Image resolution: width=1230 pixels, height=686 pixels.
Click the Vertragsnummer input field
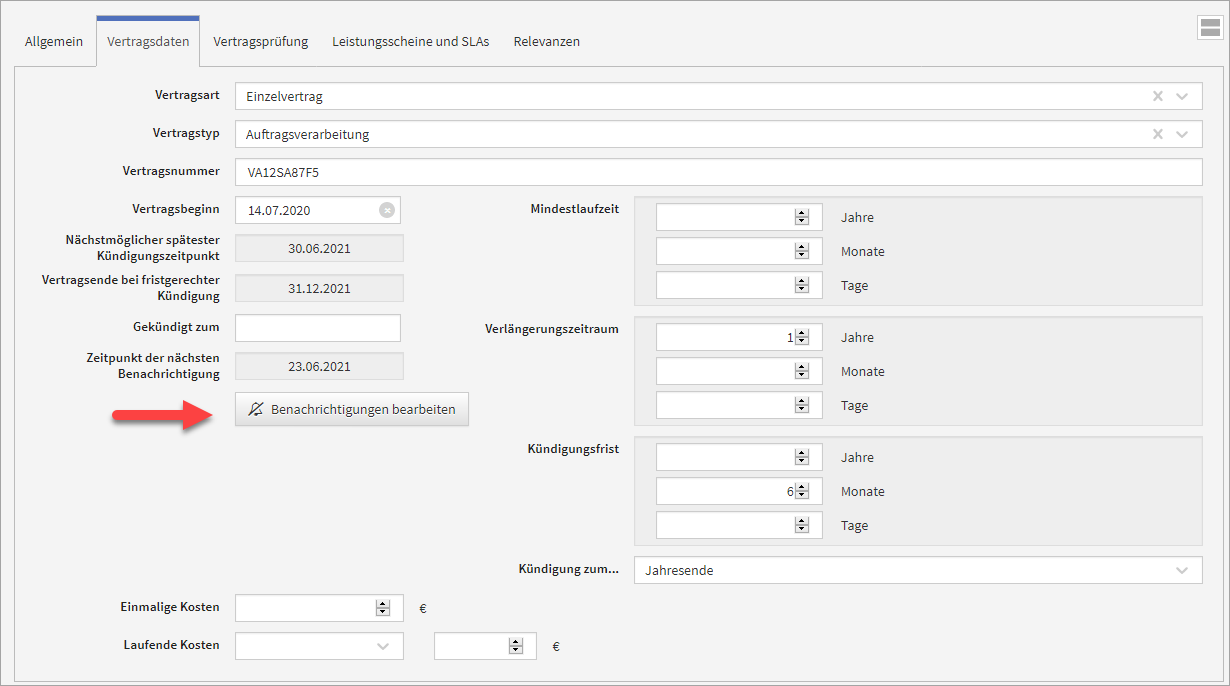pos(718,172)
